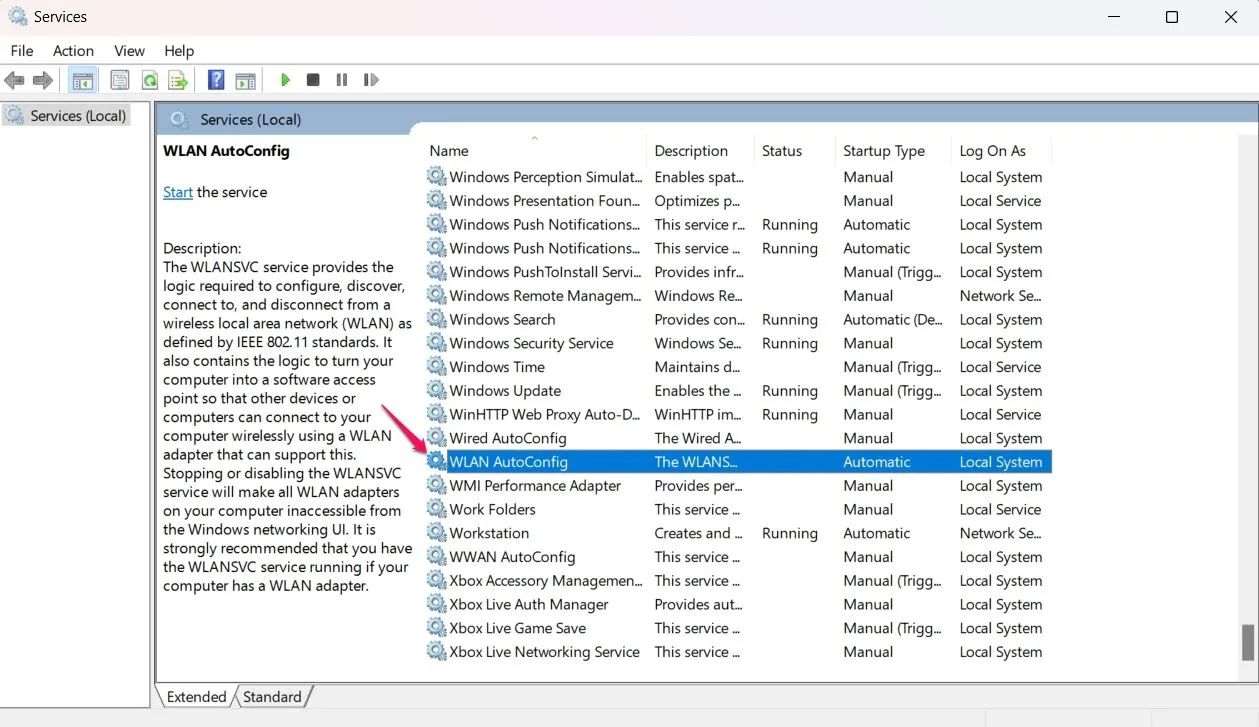Click the vertical scrollbar thumb of the services list
This screenshot has width=1259, height=727.
click(1247, 642)
